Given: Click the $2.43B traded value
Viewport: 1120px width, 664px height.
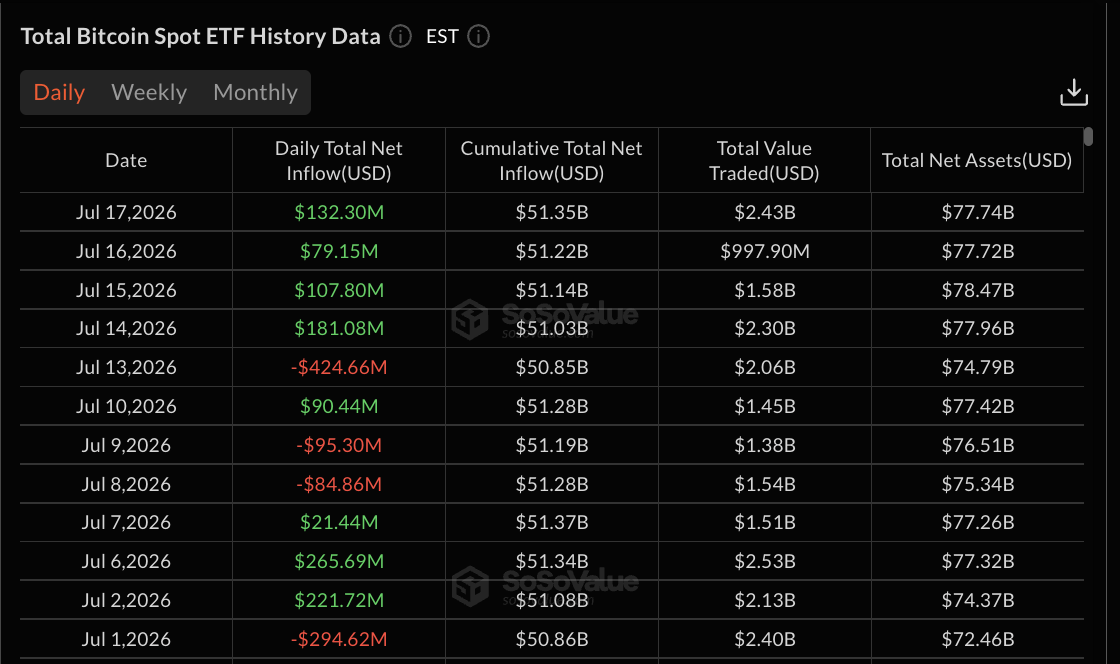Looking at the screenshot, I should (x=765, y=212).
